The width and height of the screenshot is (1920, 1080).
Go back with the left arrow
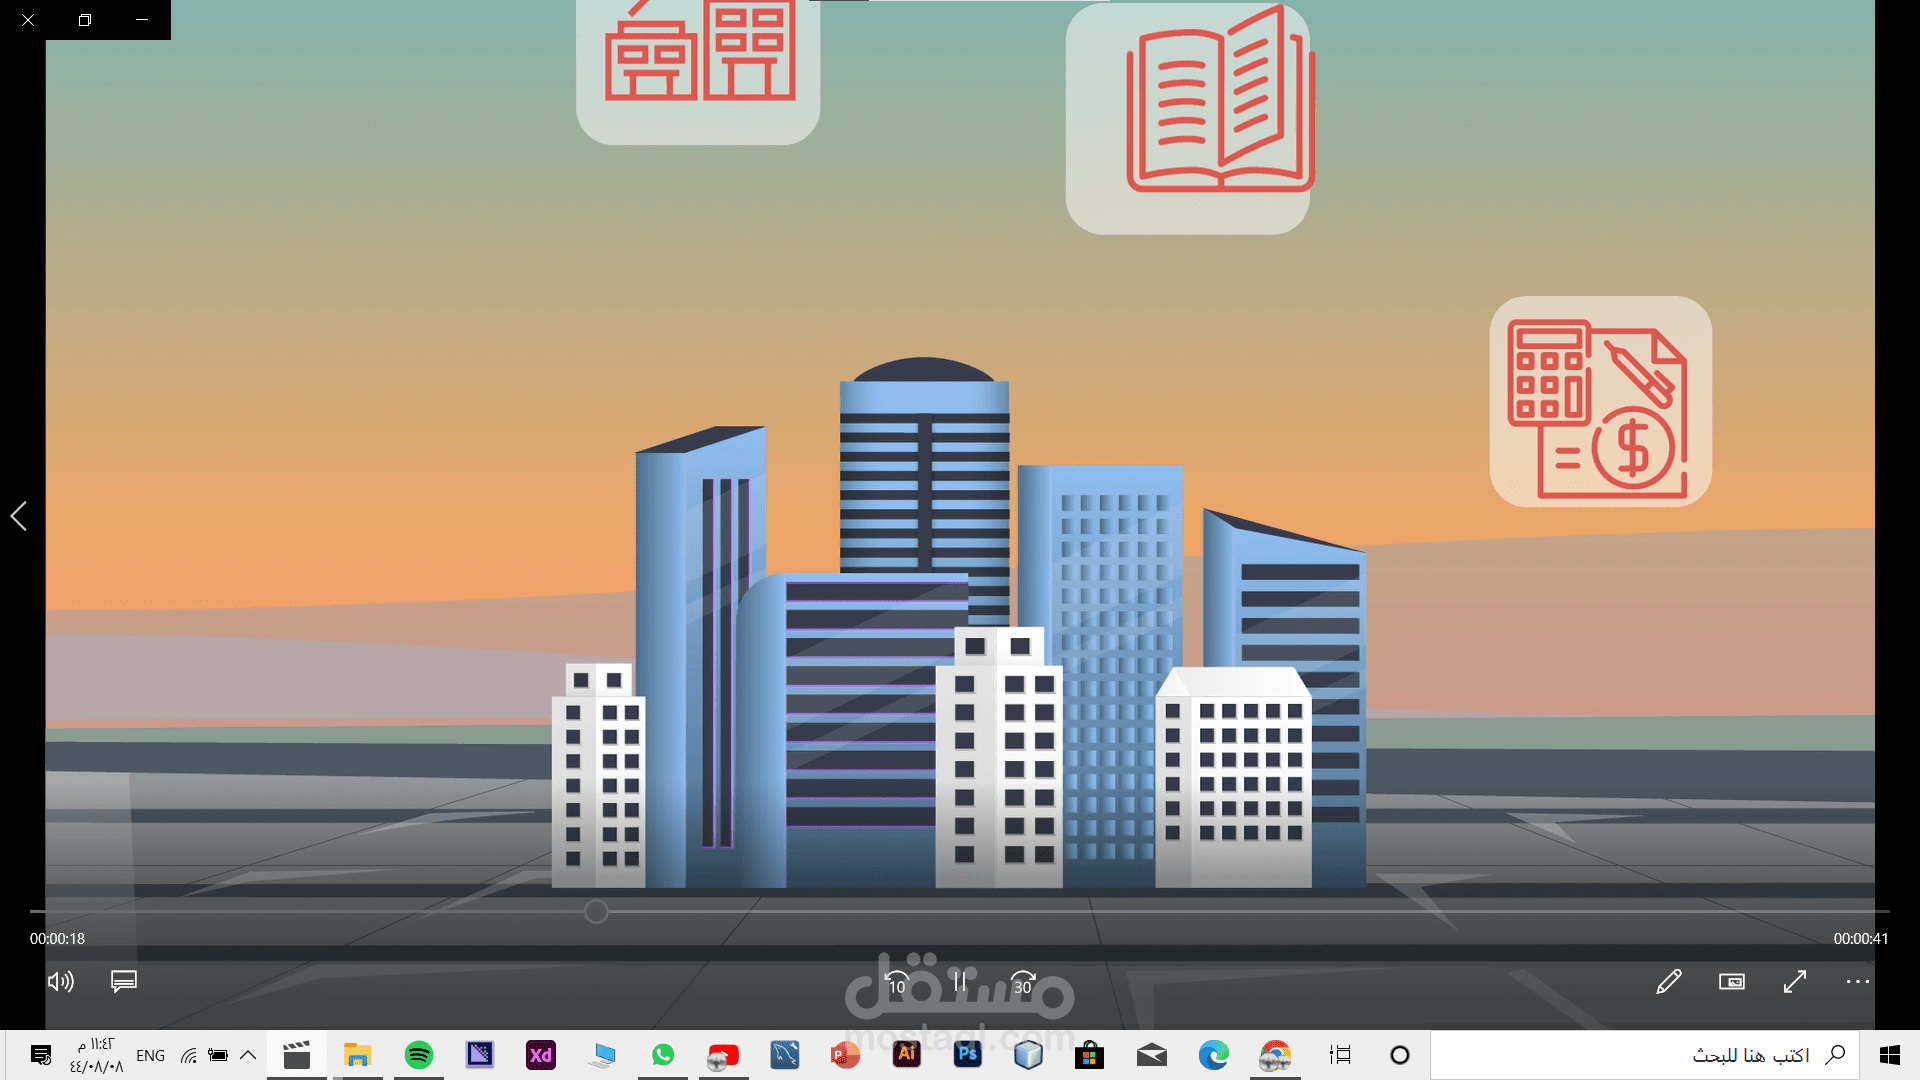[19, 516]
